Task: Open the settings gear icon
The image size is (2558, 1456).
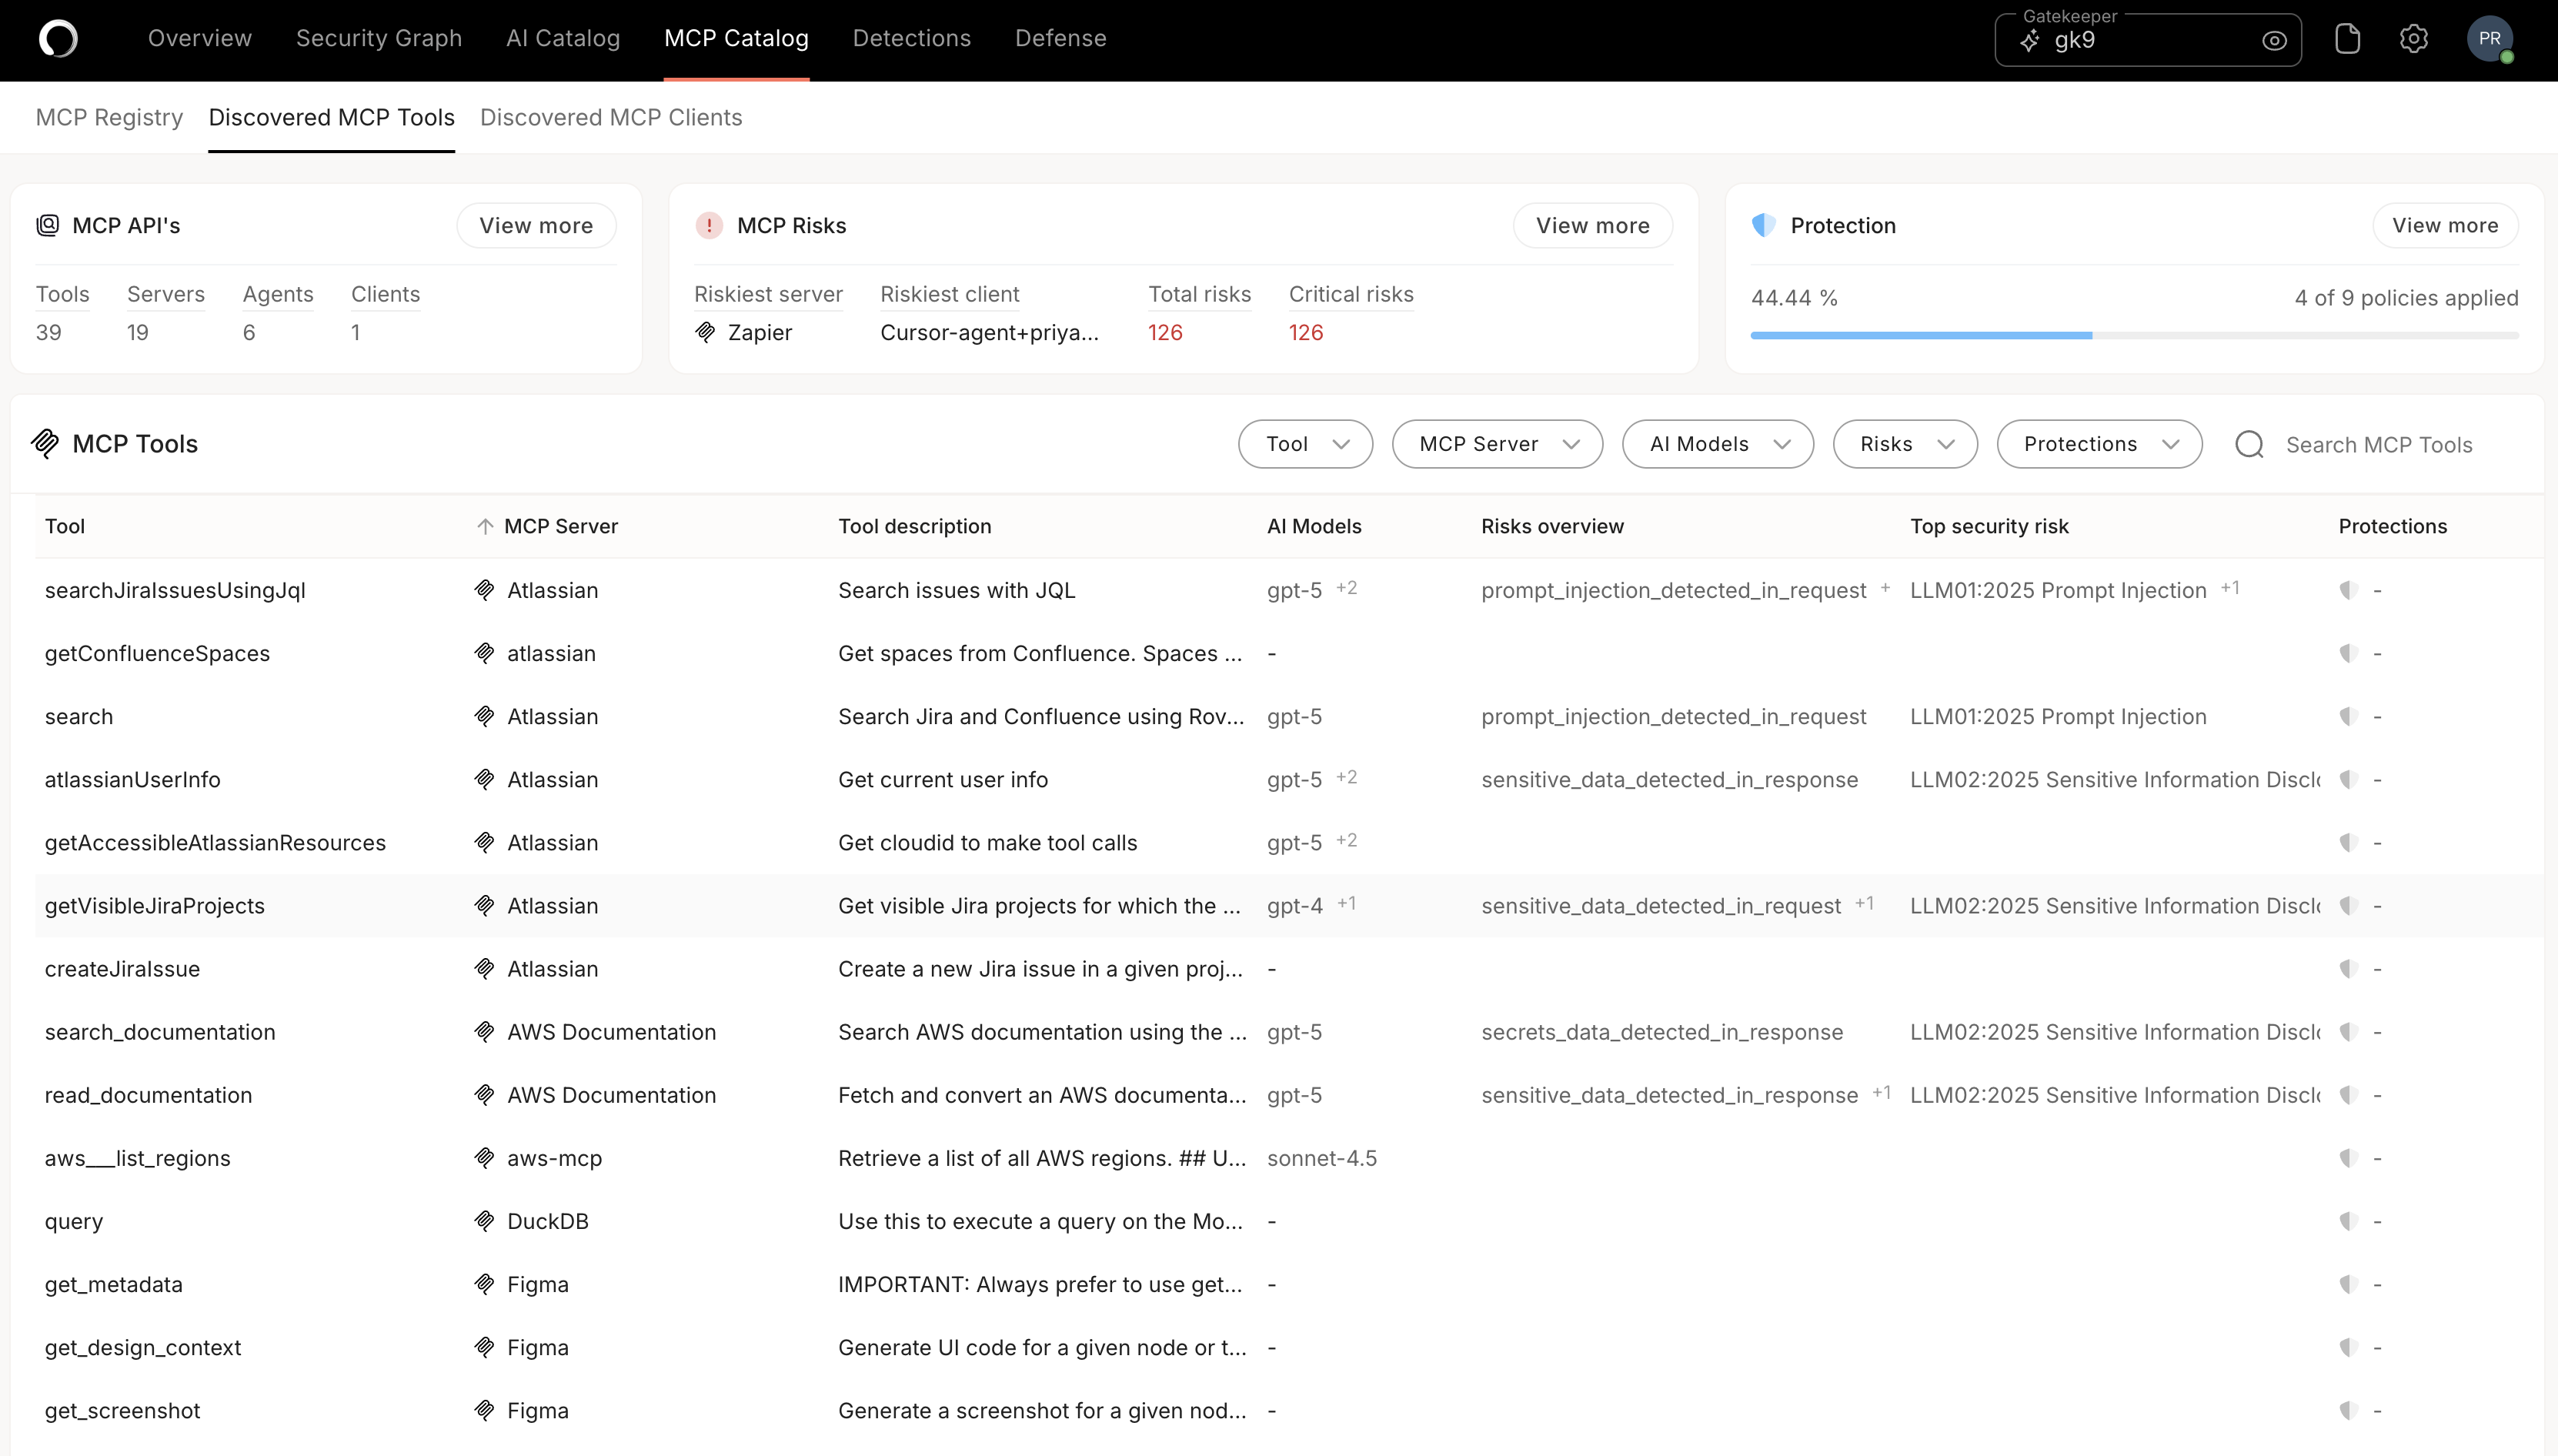Action: [2413, 39]
